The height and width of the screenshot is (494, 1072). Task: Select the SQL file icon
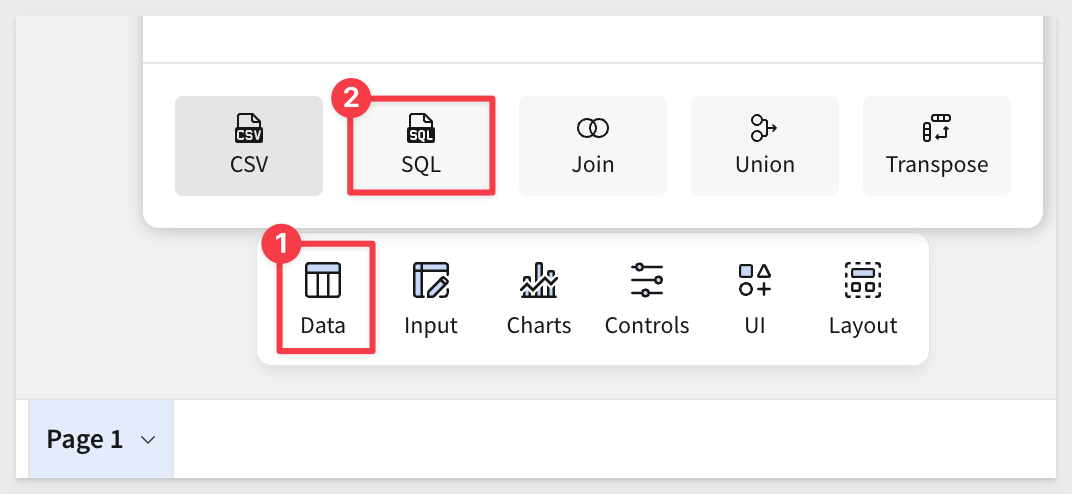(420, 128)
